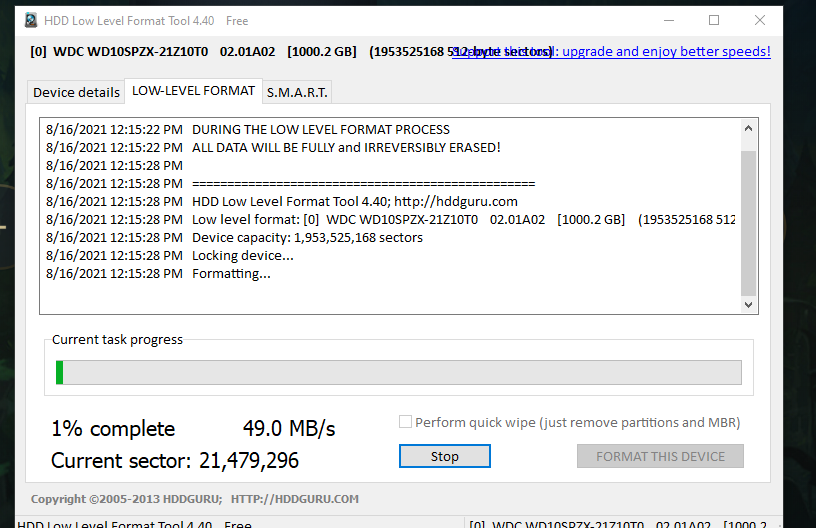This screenshot has width=816, height=528.
Task: Open the Device details tab
Action: tap(76, 92)
